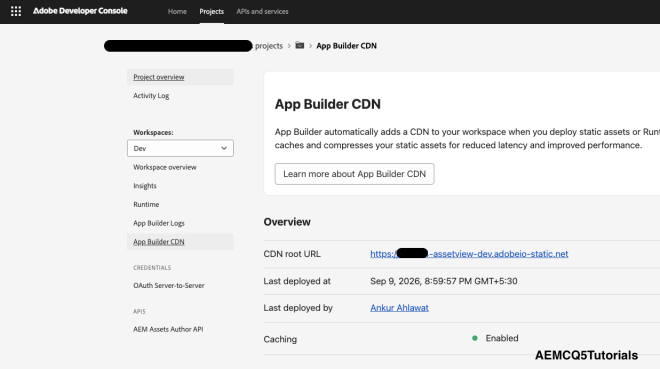Open the Activity Log sidebar item
The width and height of the screenshot is (660, 369).
[151, 96]
